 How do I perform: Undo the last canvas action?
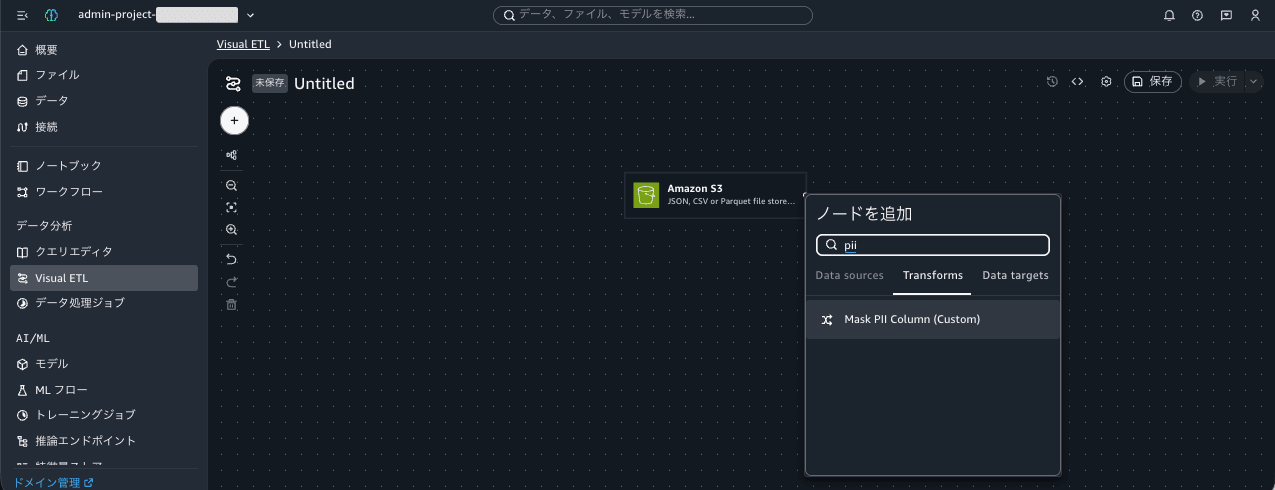tap(232, 259)
